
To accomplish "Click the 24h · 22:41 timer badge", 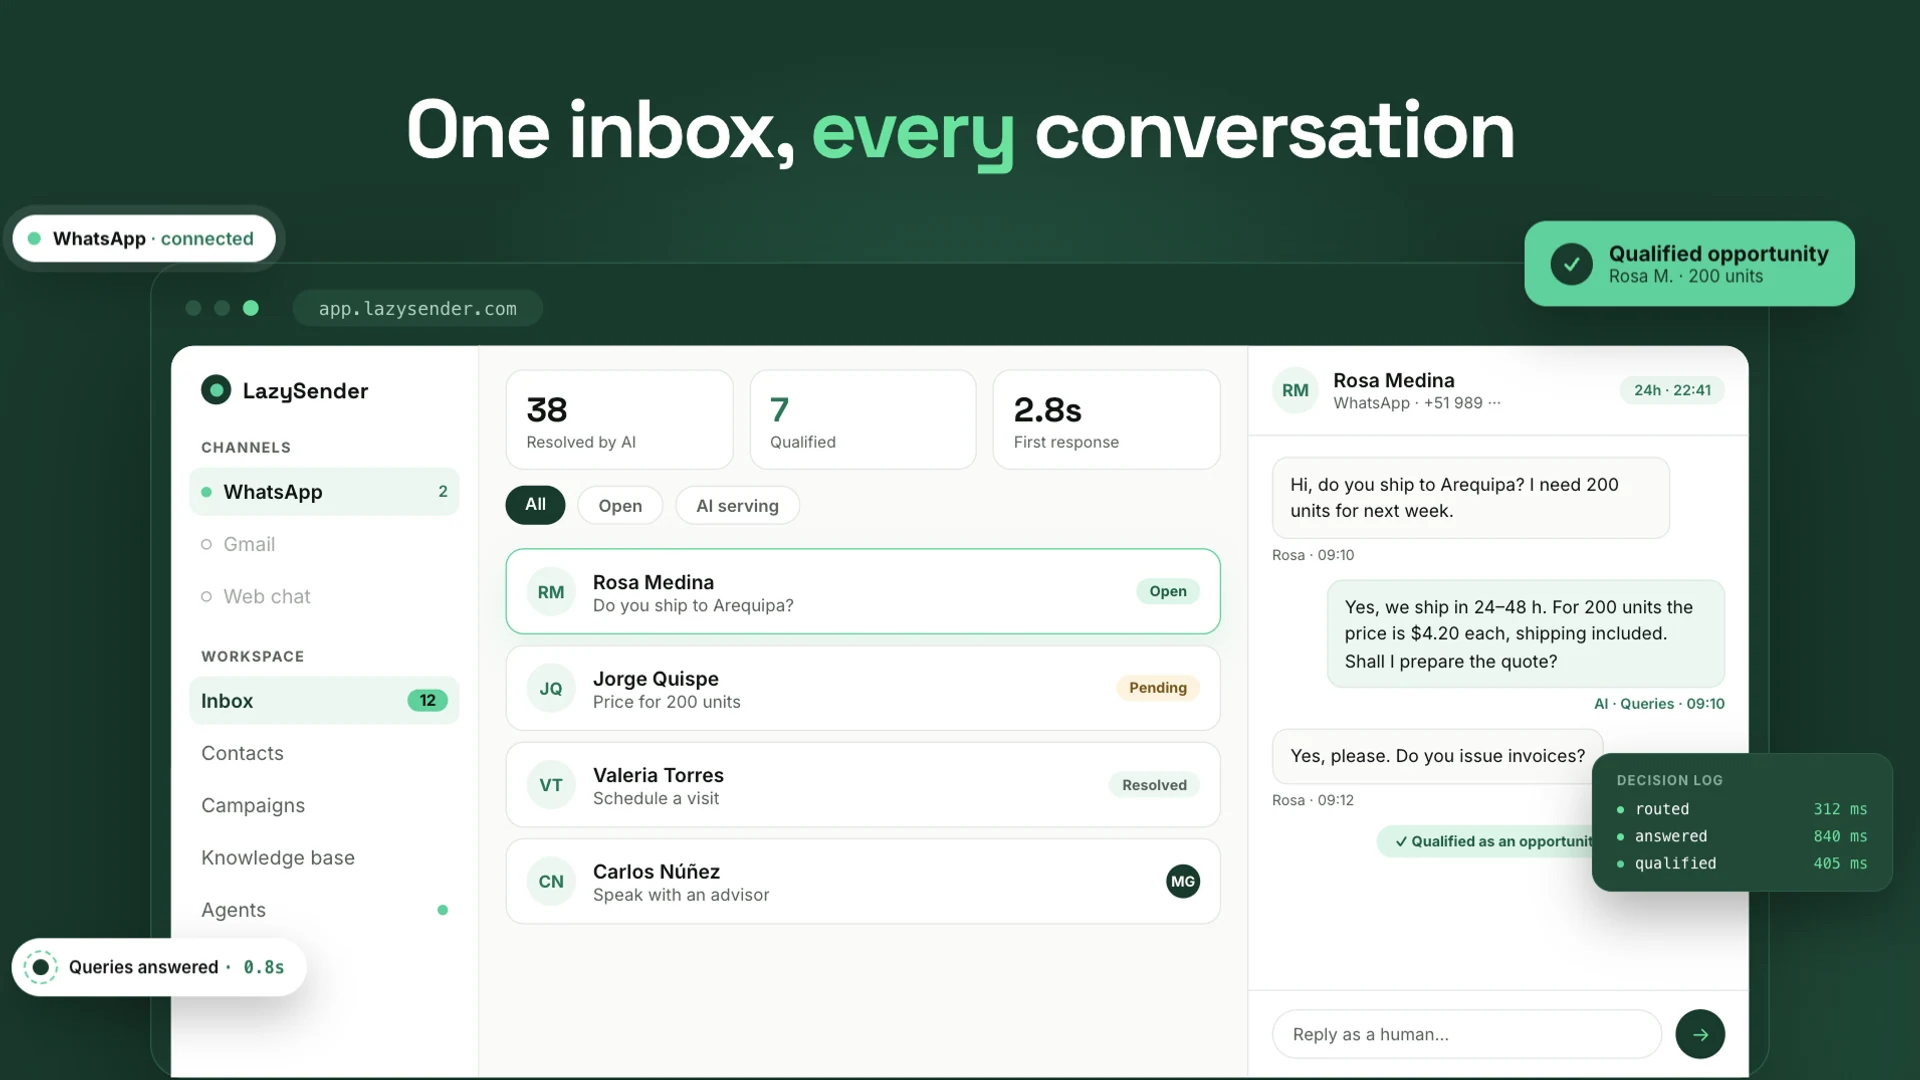I will tap(1672, 390).
